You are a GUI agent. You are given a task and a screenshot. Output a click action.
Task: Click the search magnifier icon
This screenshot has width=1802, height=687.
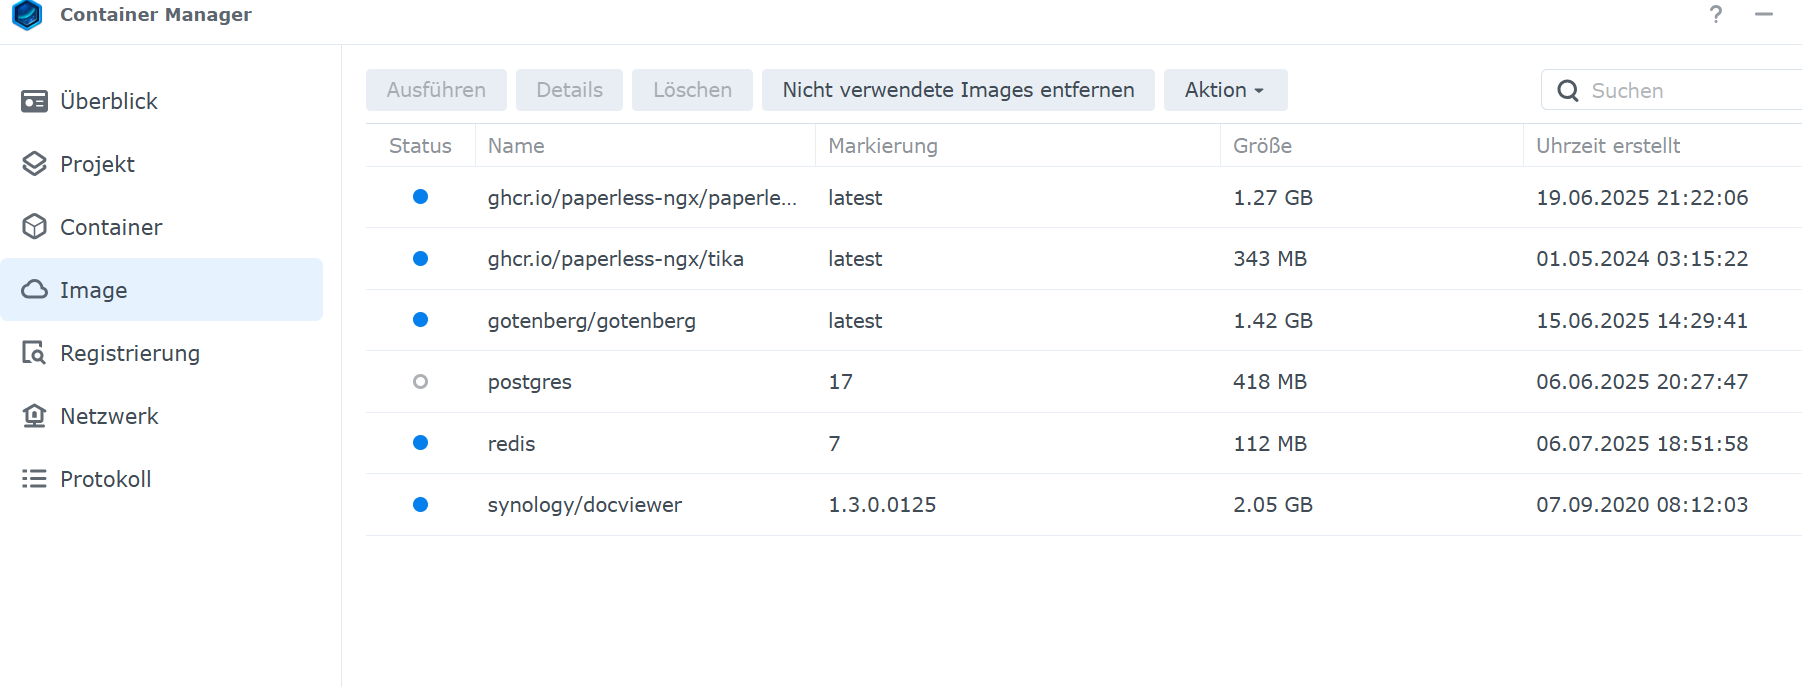1568,91
